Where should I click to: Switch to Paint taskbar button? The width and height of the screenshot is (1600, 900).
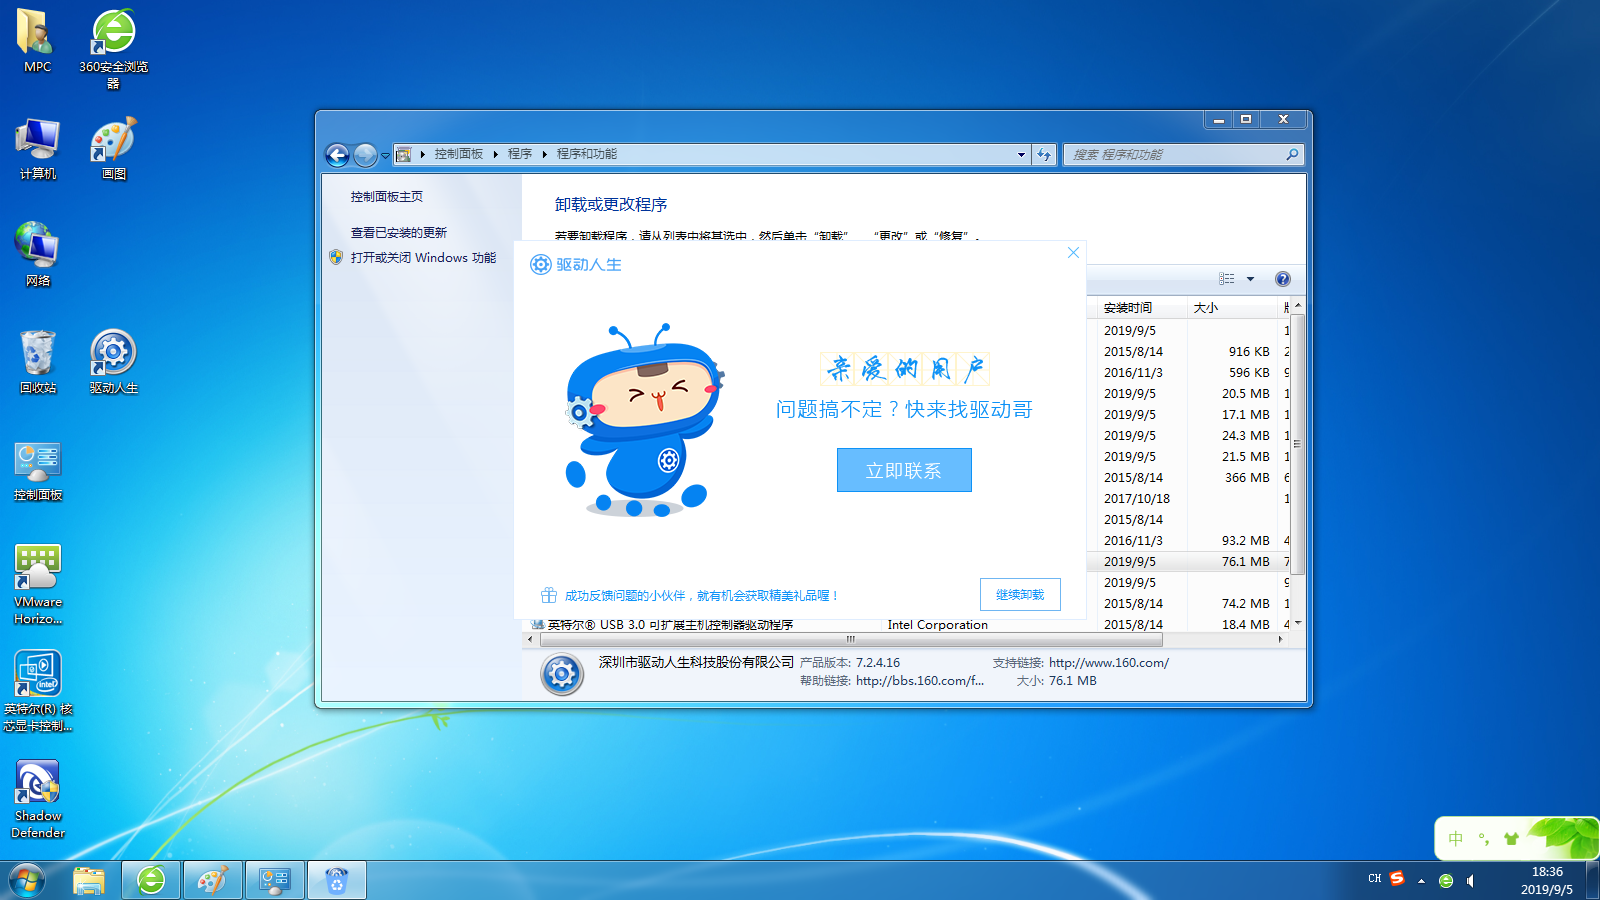(213, 881)
